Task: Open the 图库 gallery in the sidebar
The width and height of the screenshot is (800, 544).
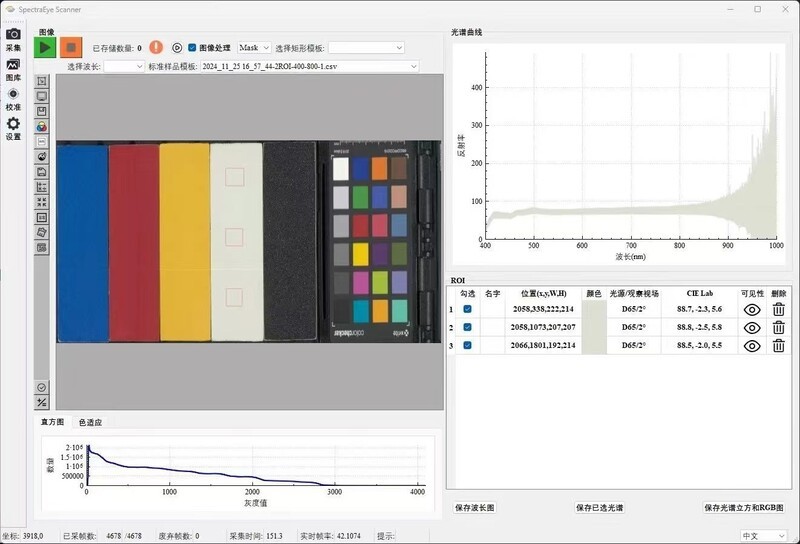Action: (13, 65)
